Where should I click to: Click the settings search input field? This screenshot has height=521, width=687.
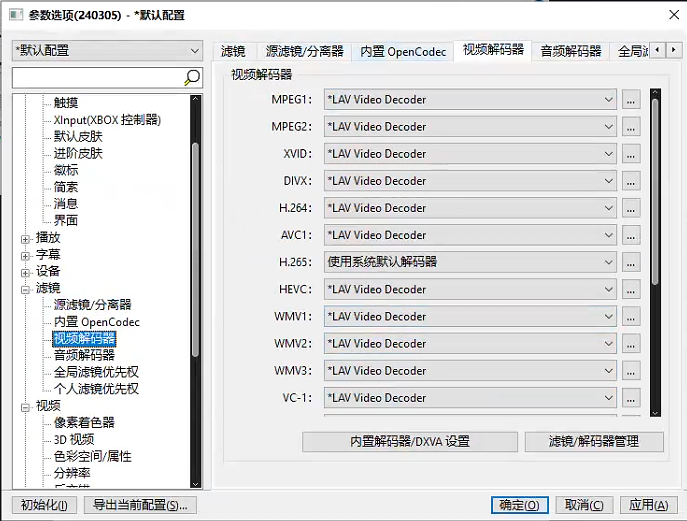[97, 78]
